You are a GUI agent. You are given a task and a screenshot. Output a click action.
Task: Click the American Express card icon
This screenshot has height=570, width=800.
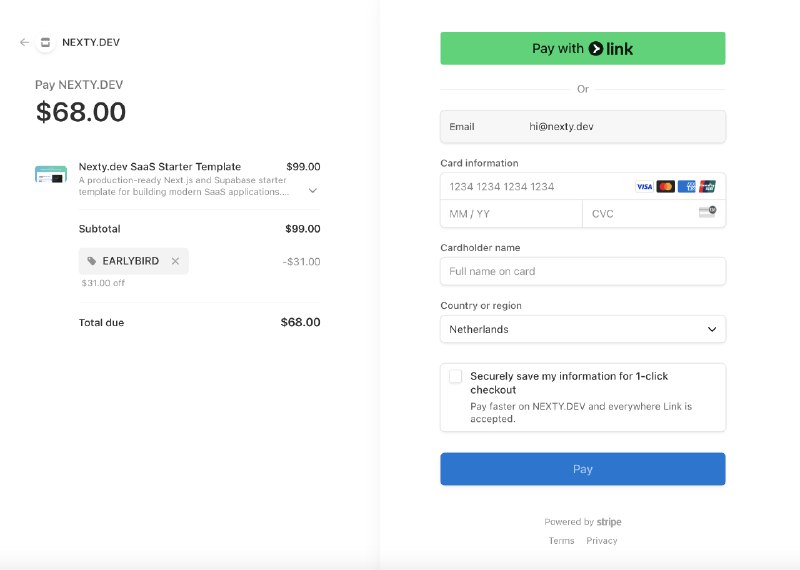(687, 186)
